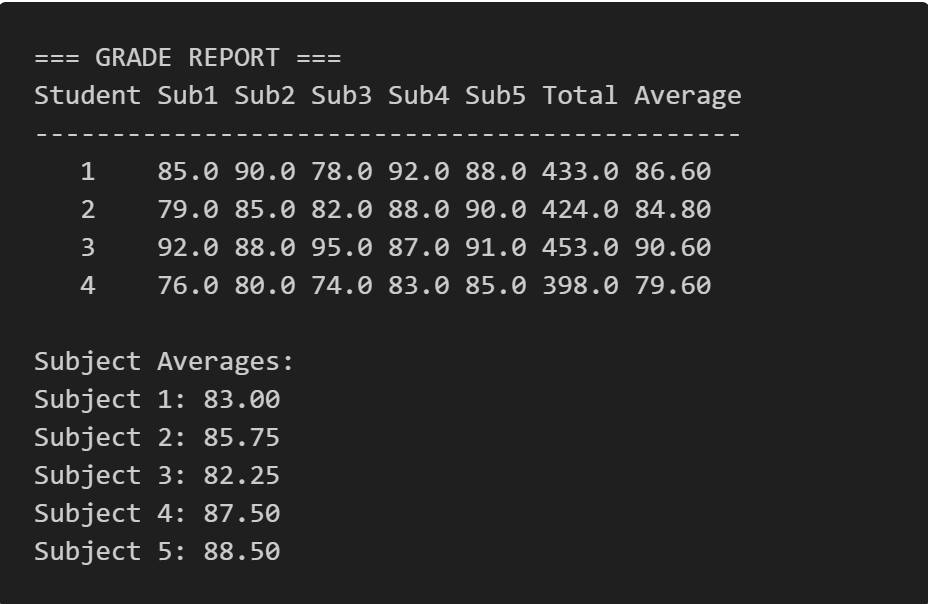Click the GRADE REPORT title line
Image resolution: width=928 pixels, height=604 pixels.
(x=187, y=58)
